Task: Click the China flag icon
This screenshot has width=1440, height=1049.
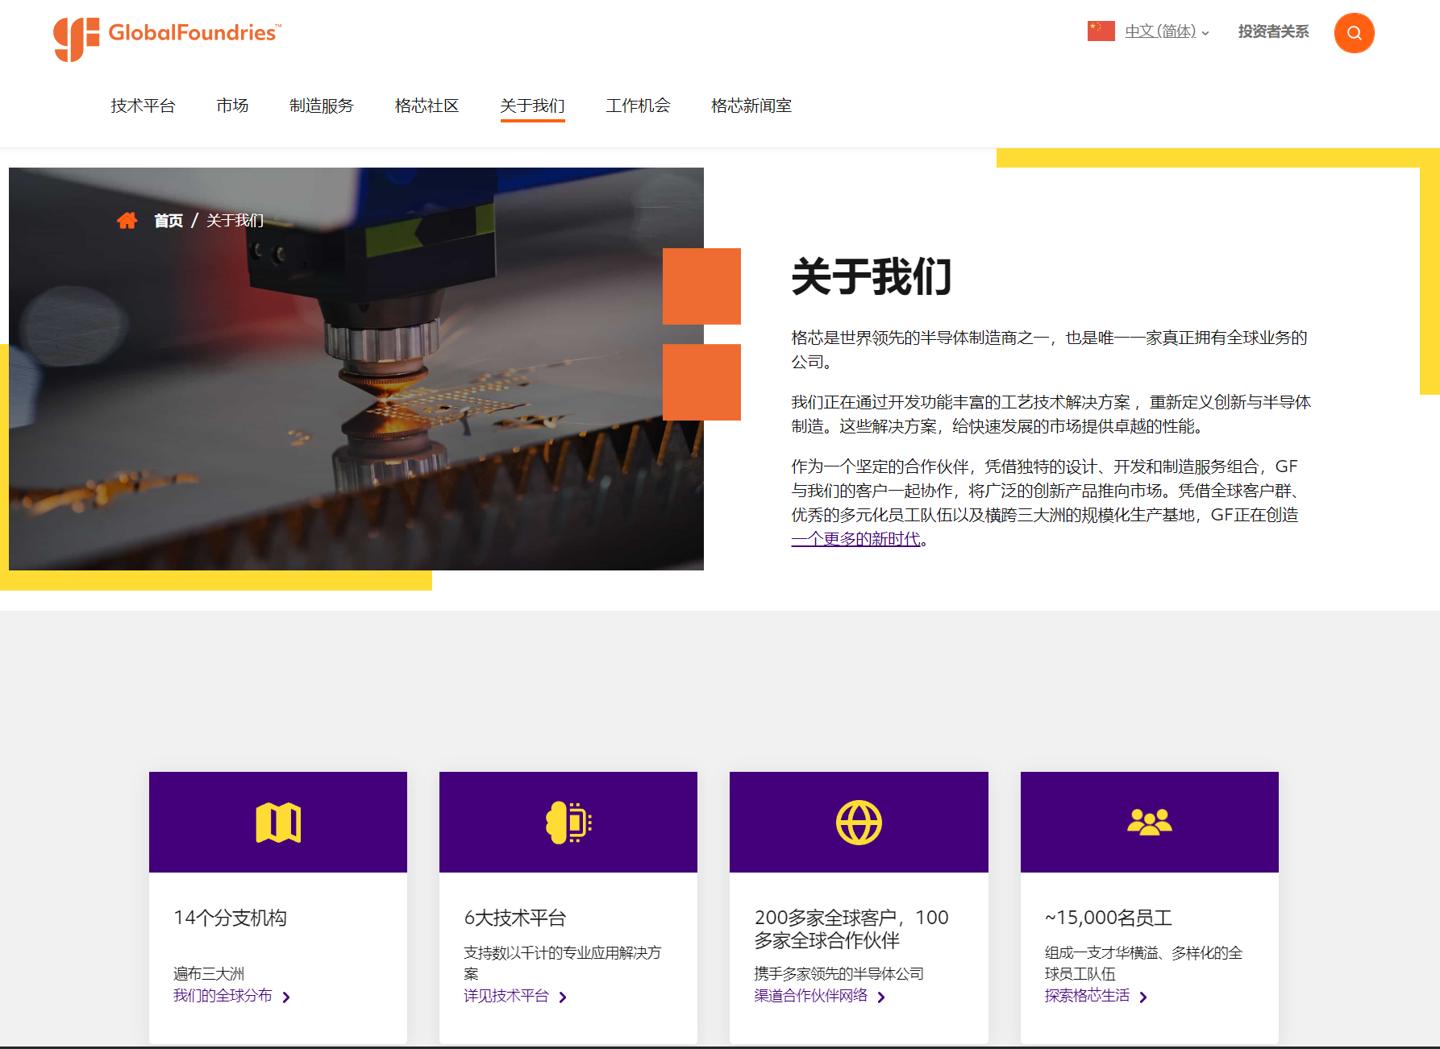Action: [x=1100, y=31]
